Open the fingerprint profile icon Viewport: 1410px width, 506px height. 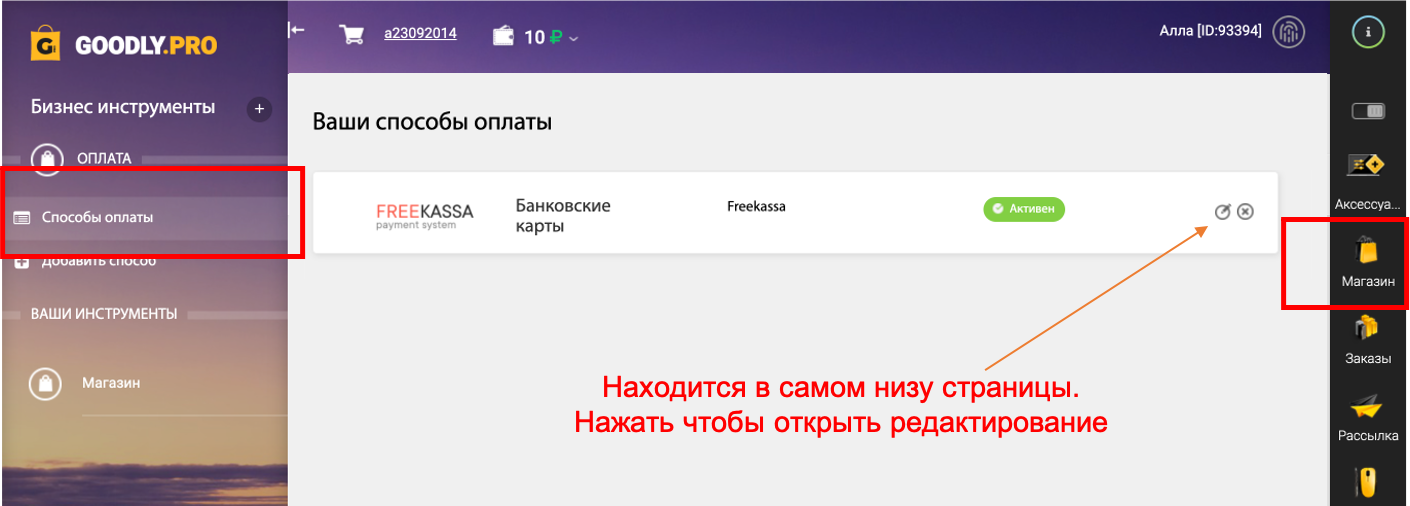pyautogui.click(x=1289, y=32)
